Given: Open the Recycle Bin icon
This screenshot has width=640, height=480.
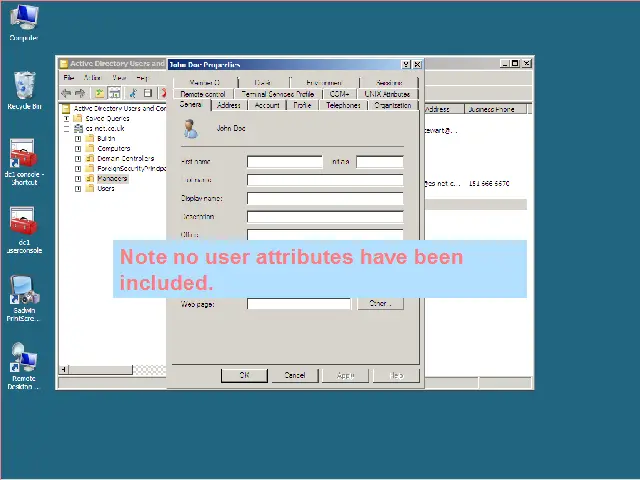Looking at the screenshot, I should [24, 85].
